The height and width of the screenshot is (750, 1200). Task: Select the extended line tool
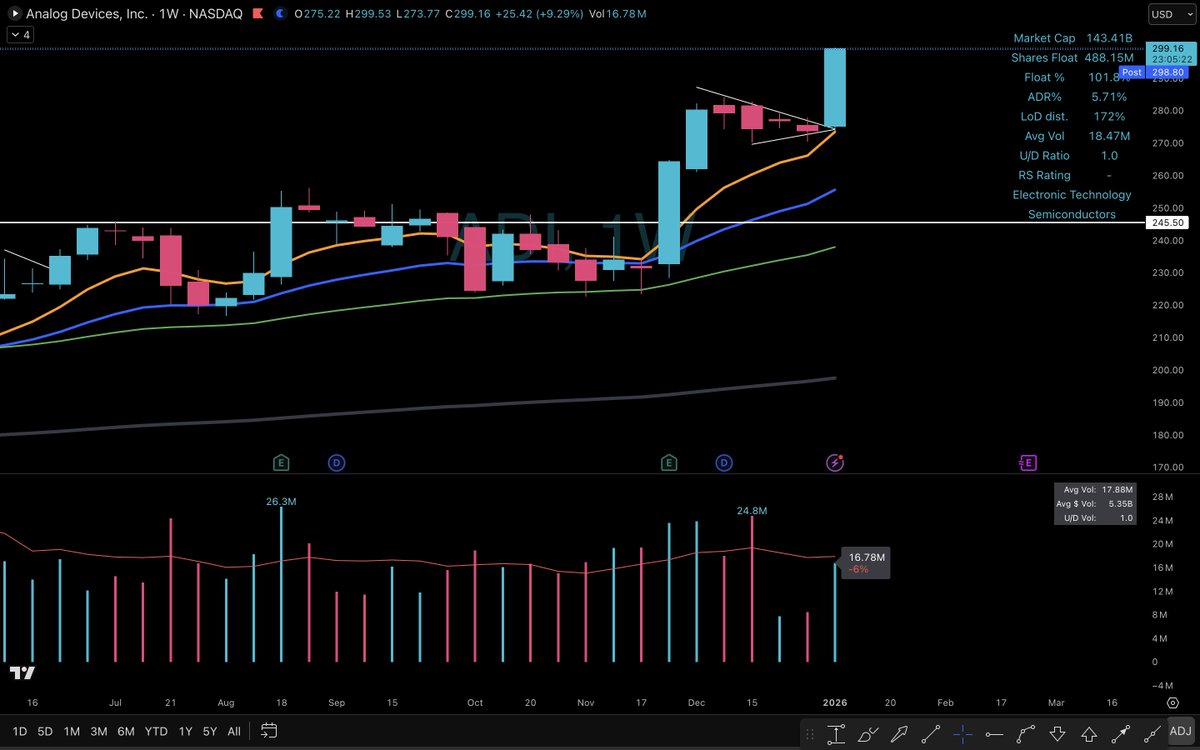pos(1152,734)
